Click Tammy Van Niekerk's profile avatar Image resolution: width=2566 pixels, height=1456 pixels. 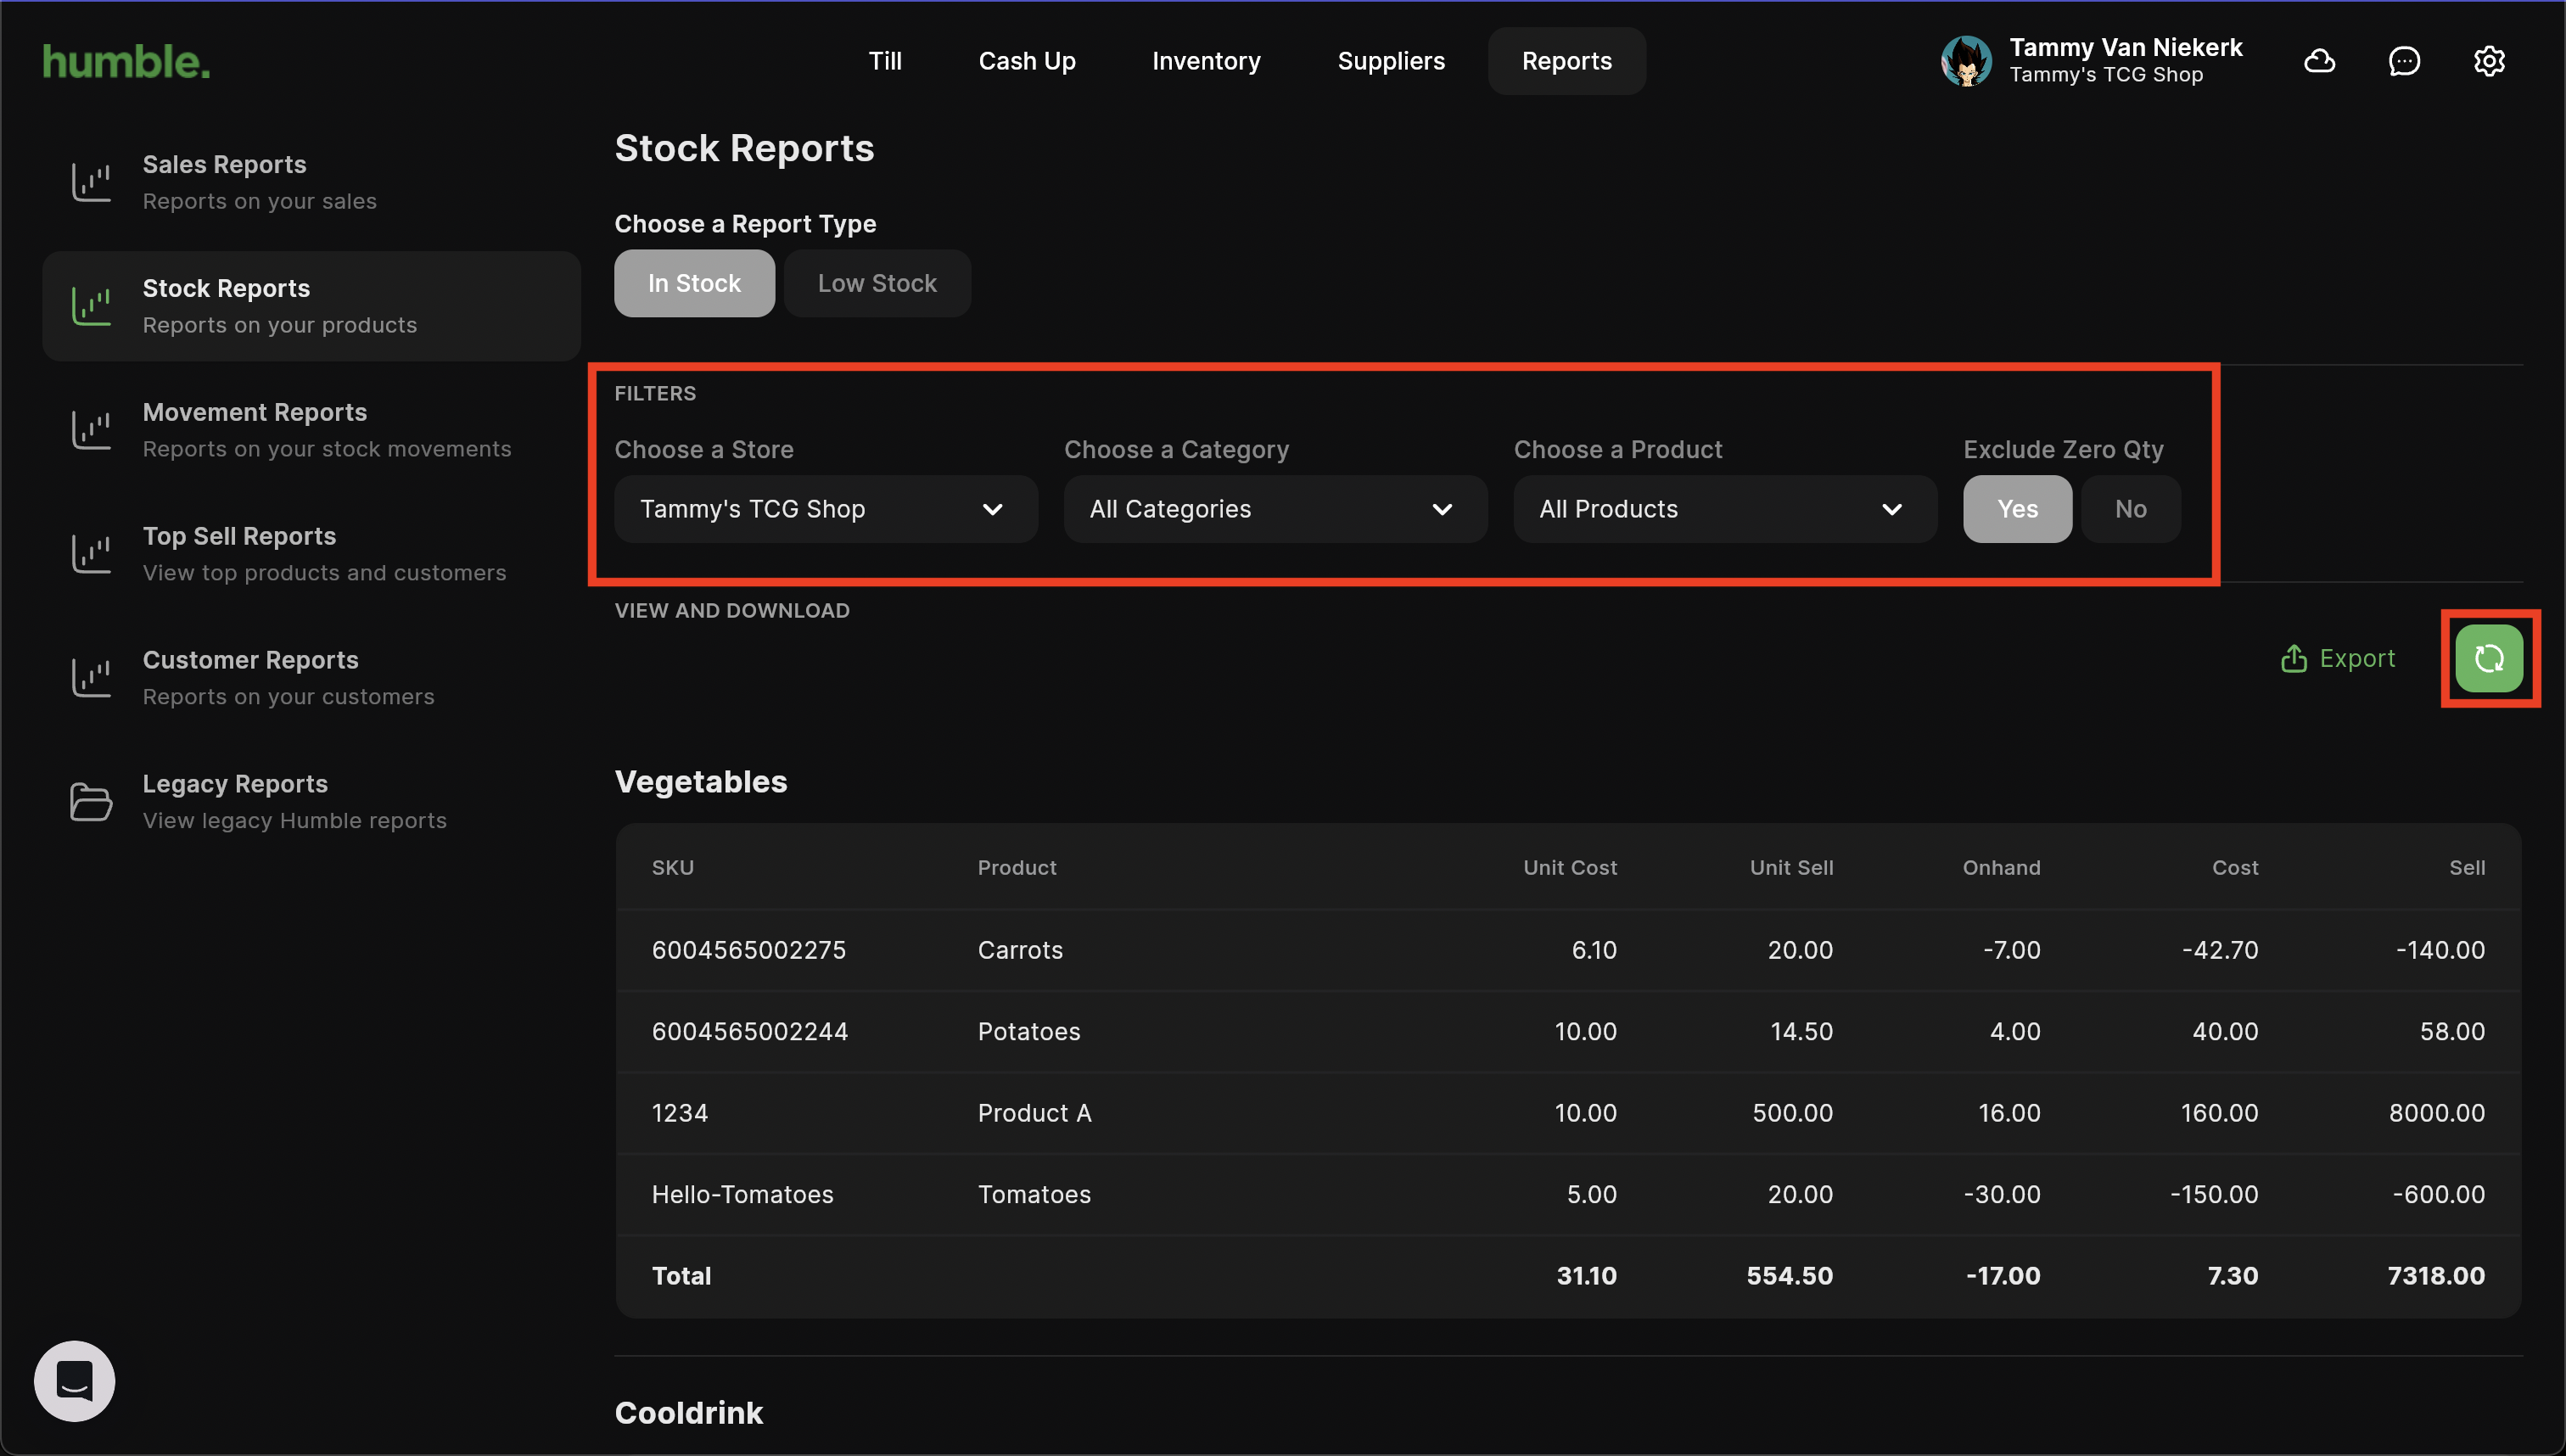[1966, 61]
